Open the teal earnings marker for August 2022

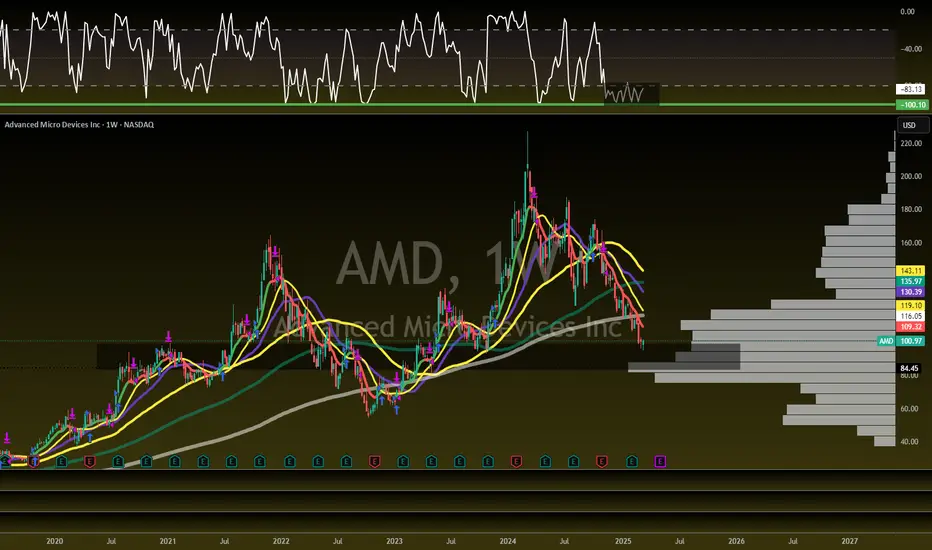pyautogui.click(x=347, y=461)
